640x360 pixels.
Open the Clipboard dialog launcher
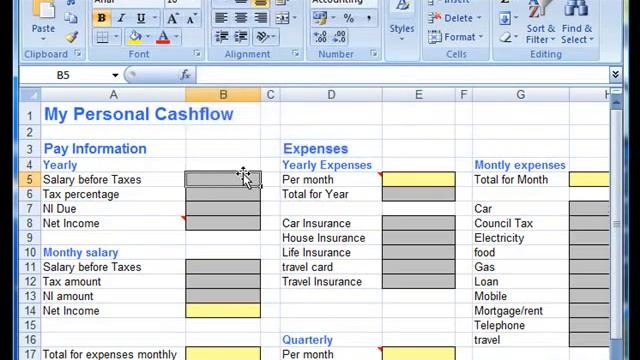(x=78, y=53)
